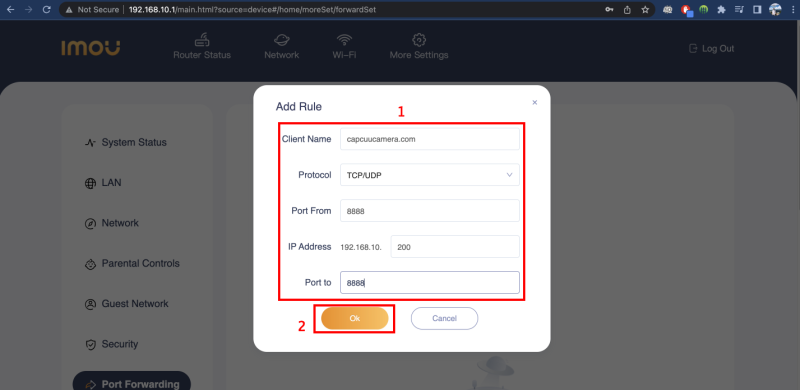Open Wi-Fi settings in top navigation
The image size is (800, 390).
(x=344, y=46)
